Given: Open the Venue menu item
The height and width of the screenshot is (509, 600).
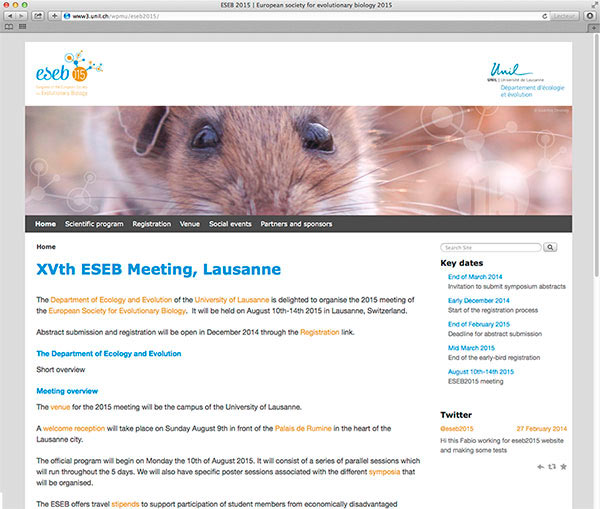Looking at the screenshot, I should [190, 224].
